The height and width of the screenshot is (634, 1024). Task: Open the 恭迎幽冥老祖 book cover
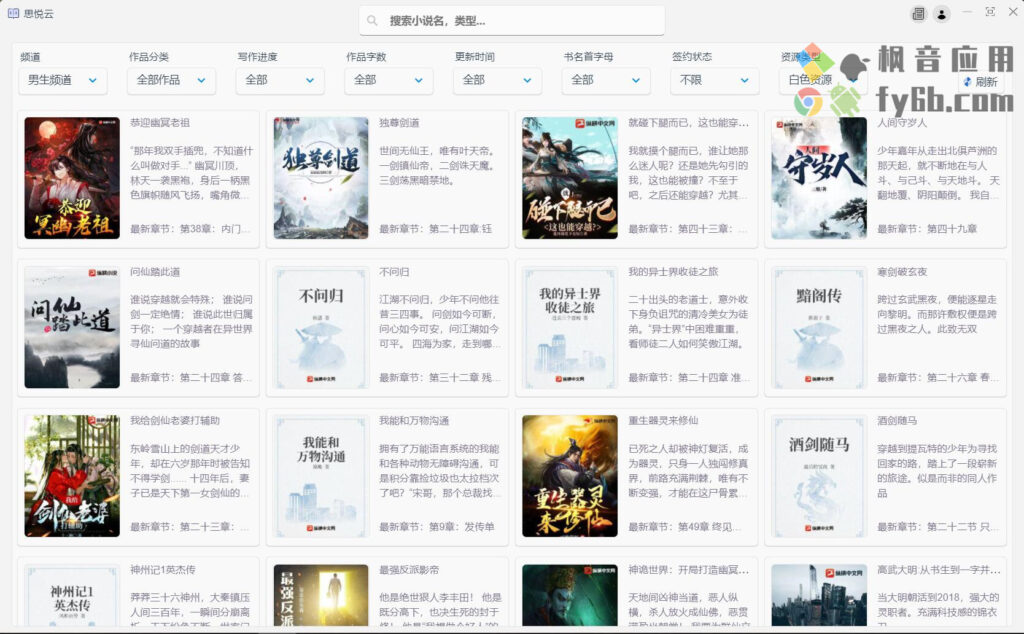tap(72, 178)
